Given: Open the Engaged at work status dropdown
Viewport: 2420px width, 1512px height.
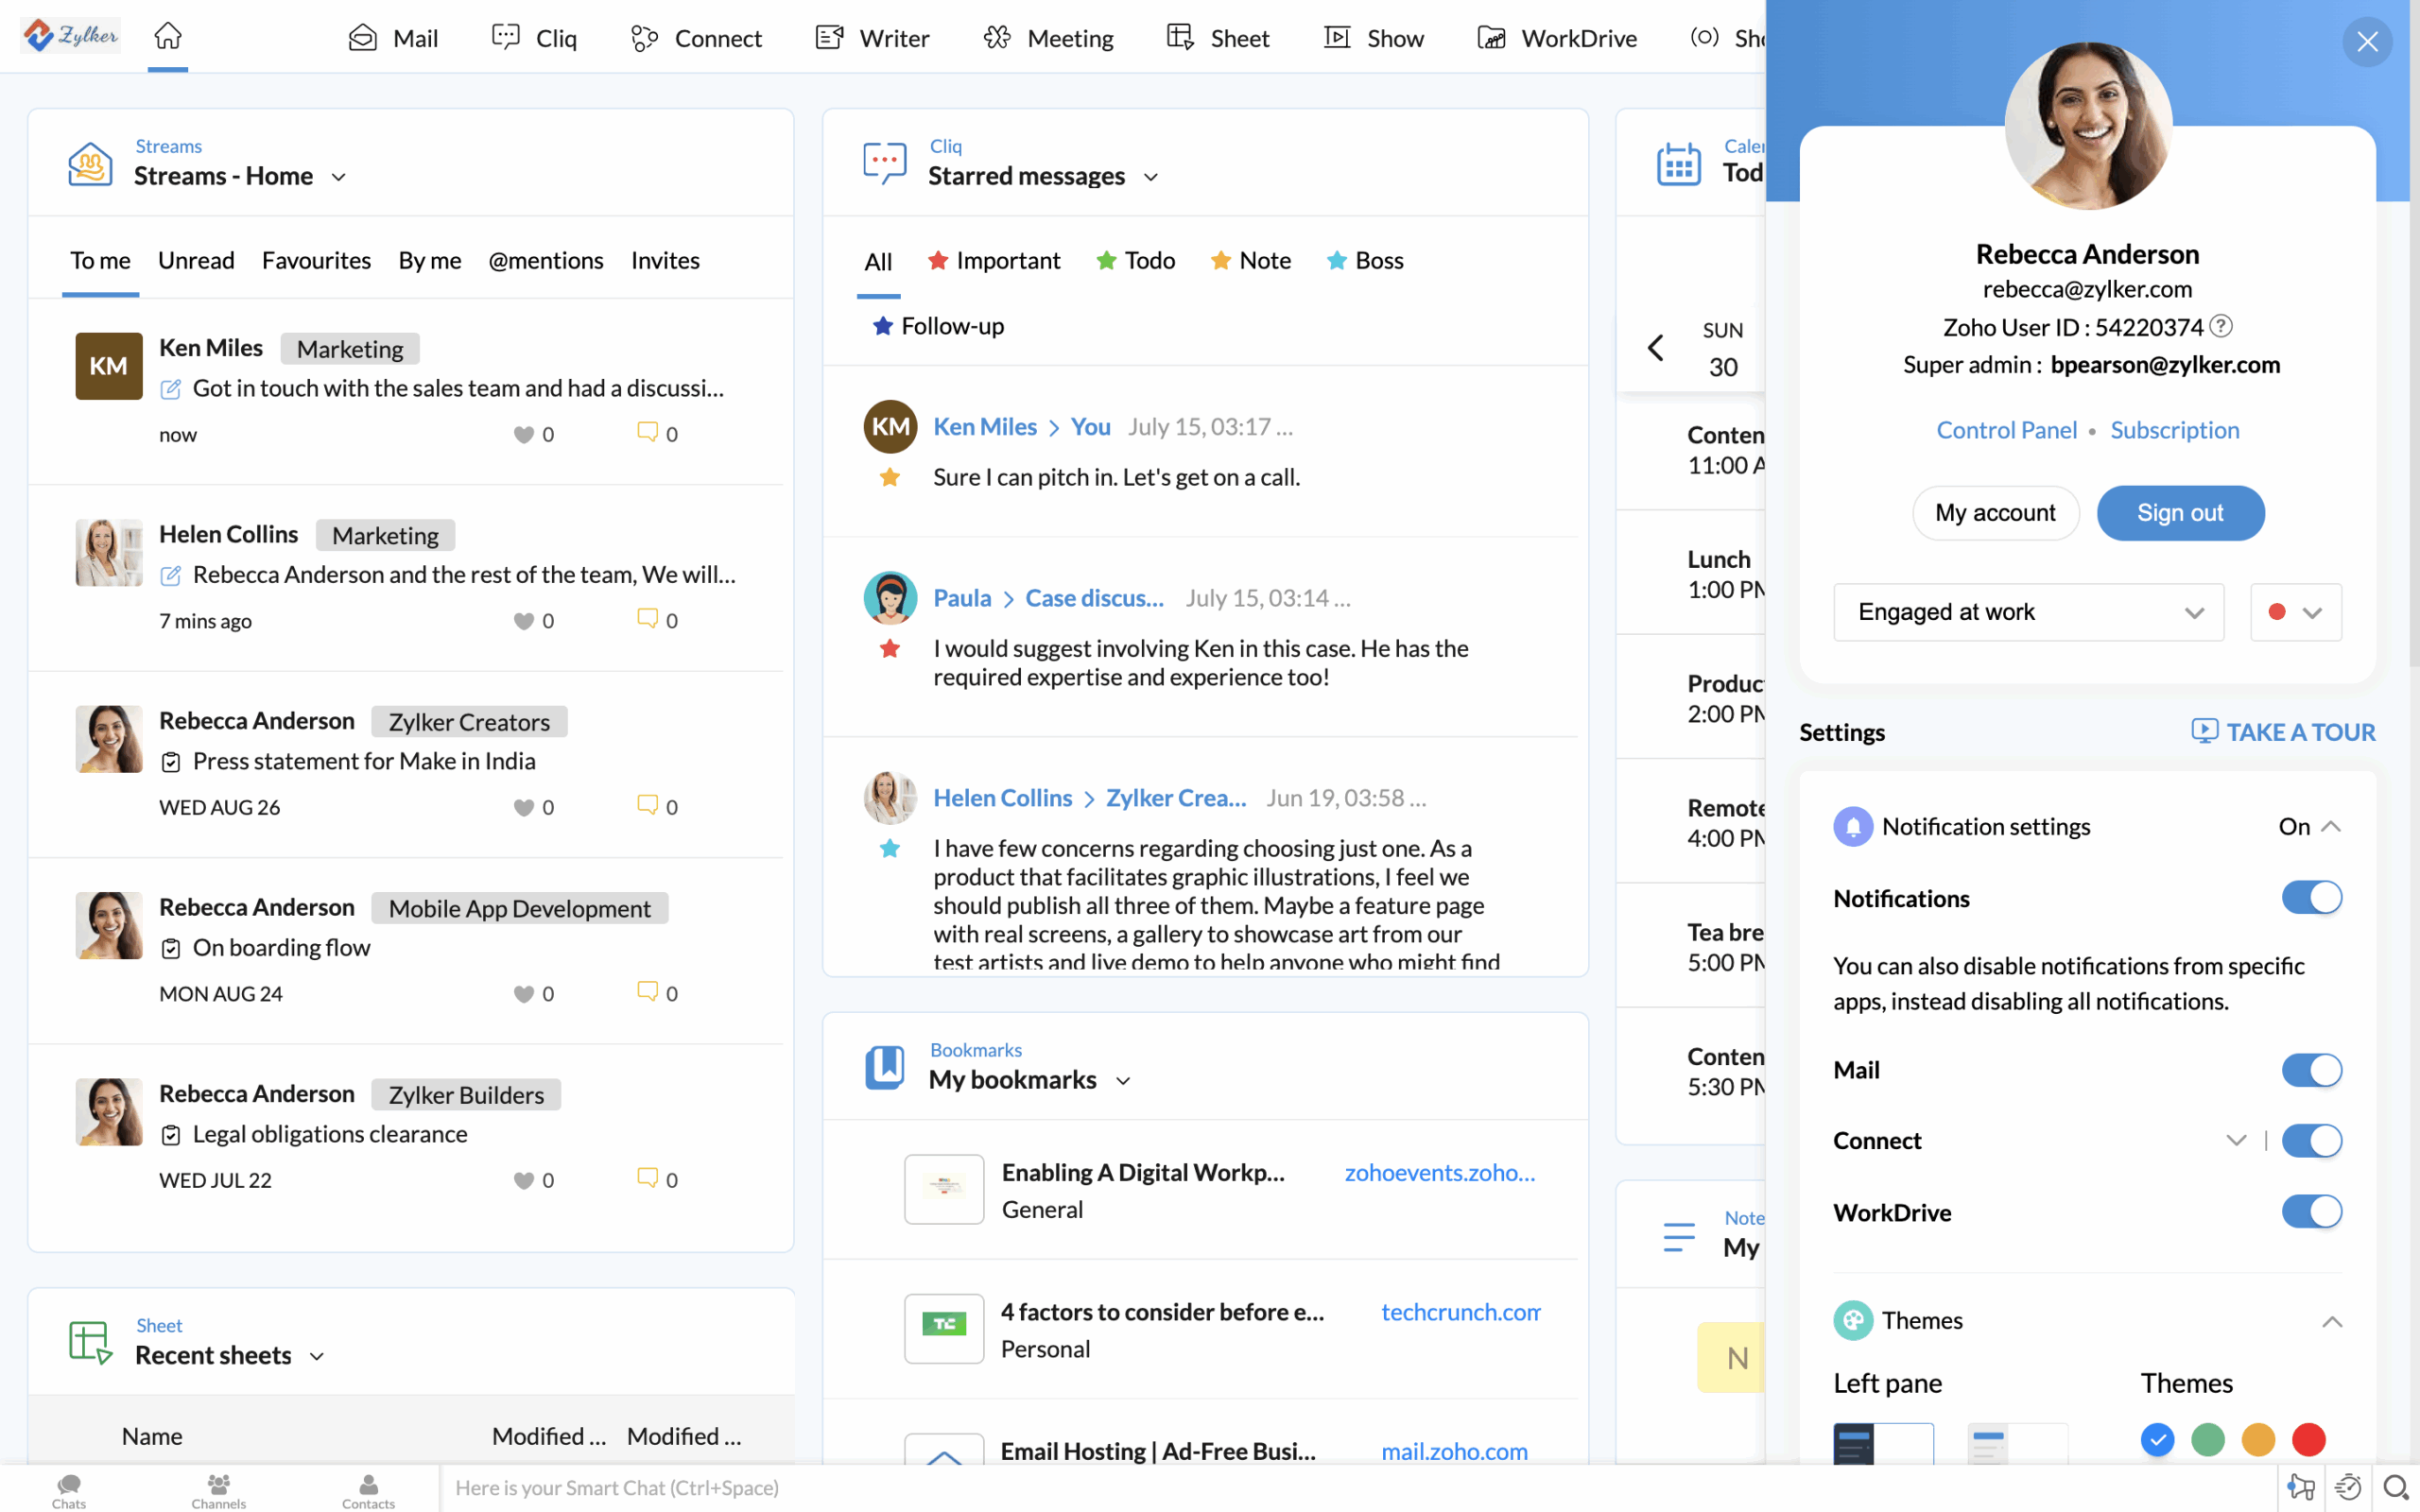Looking at the screenshot, I should click(x=2028, y=612).
